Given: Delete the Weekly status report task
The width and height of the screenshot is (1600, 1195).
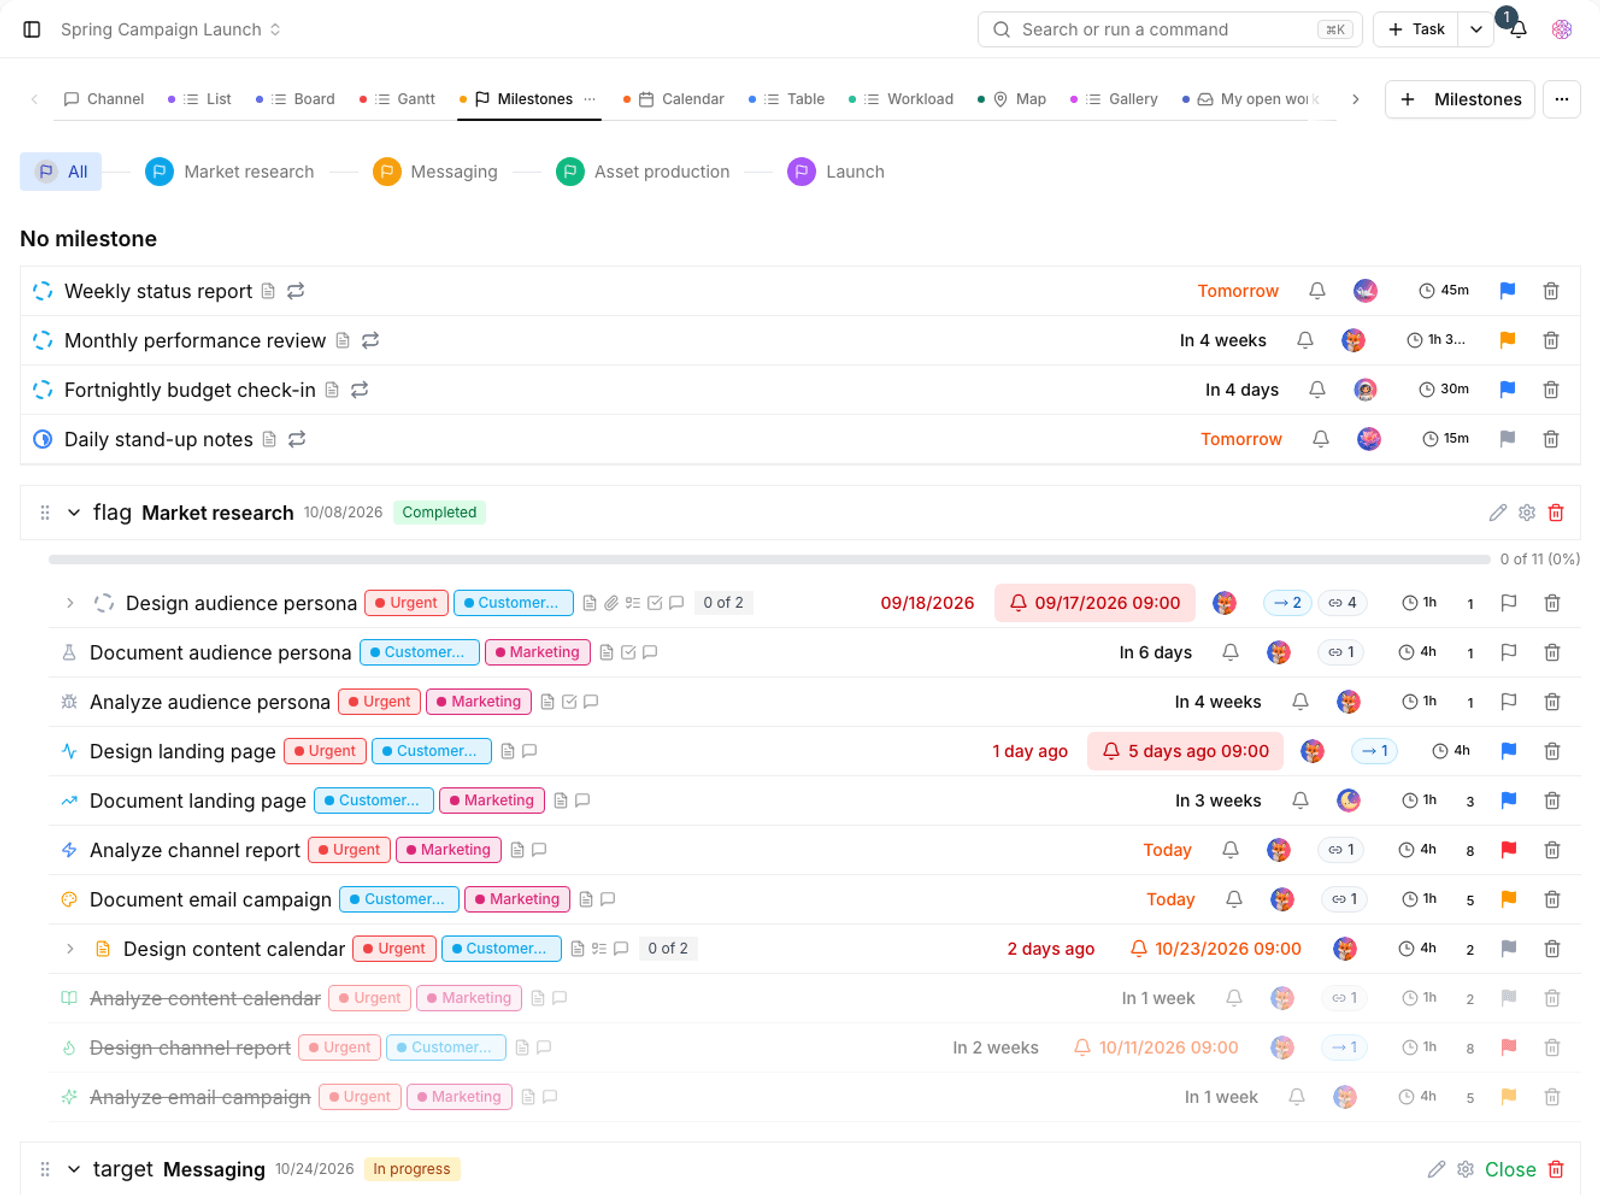Looking at the screenshot, I should pyautogui.click(x=1551, y=291).
